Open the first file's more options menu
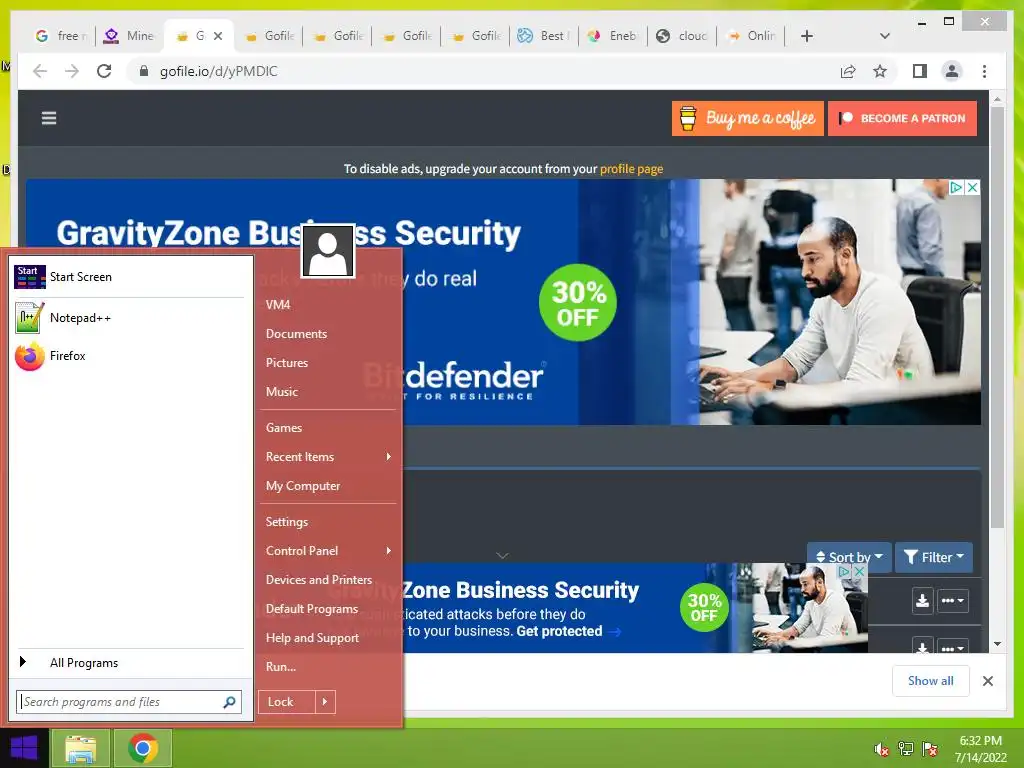Screen dimensions: 1024x768 [x=953, y=600]
